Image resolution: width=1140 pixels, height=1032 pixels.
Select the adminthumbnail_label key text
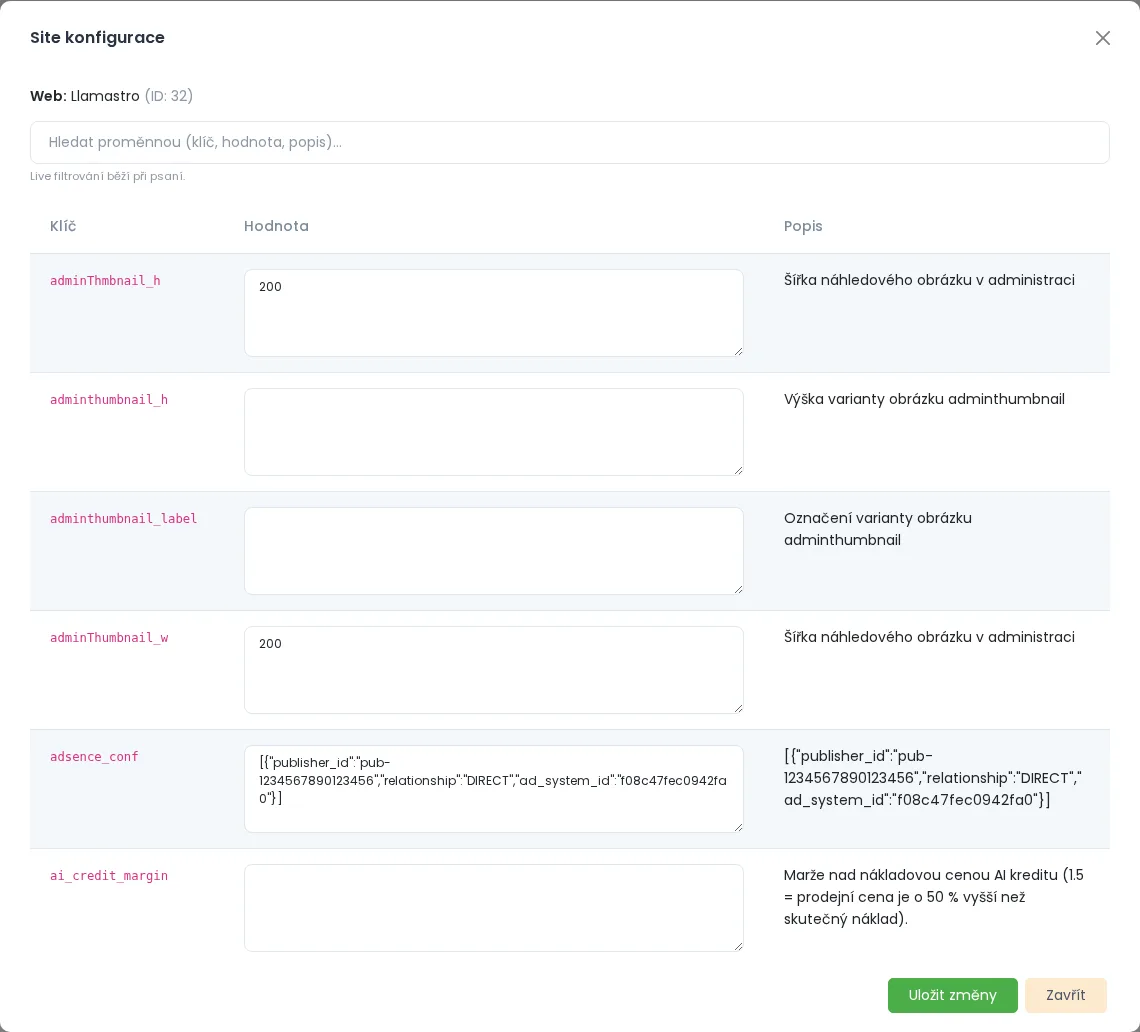click(124, 519)
